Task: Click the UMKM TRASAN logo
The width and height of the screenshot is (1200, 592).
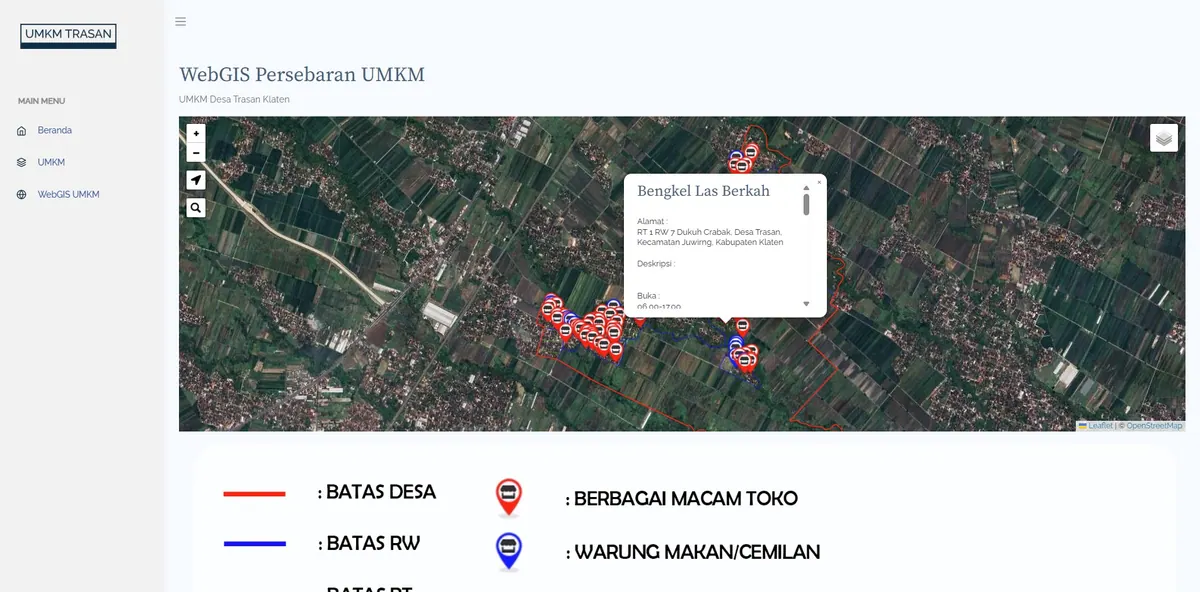Action: point(68,36)
